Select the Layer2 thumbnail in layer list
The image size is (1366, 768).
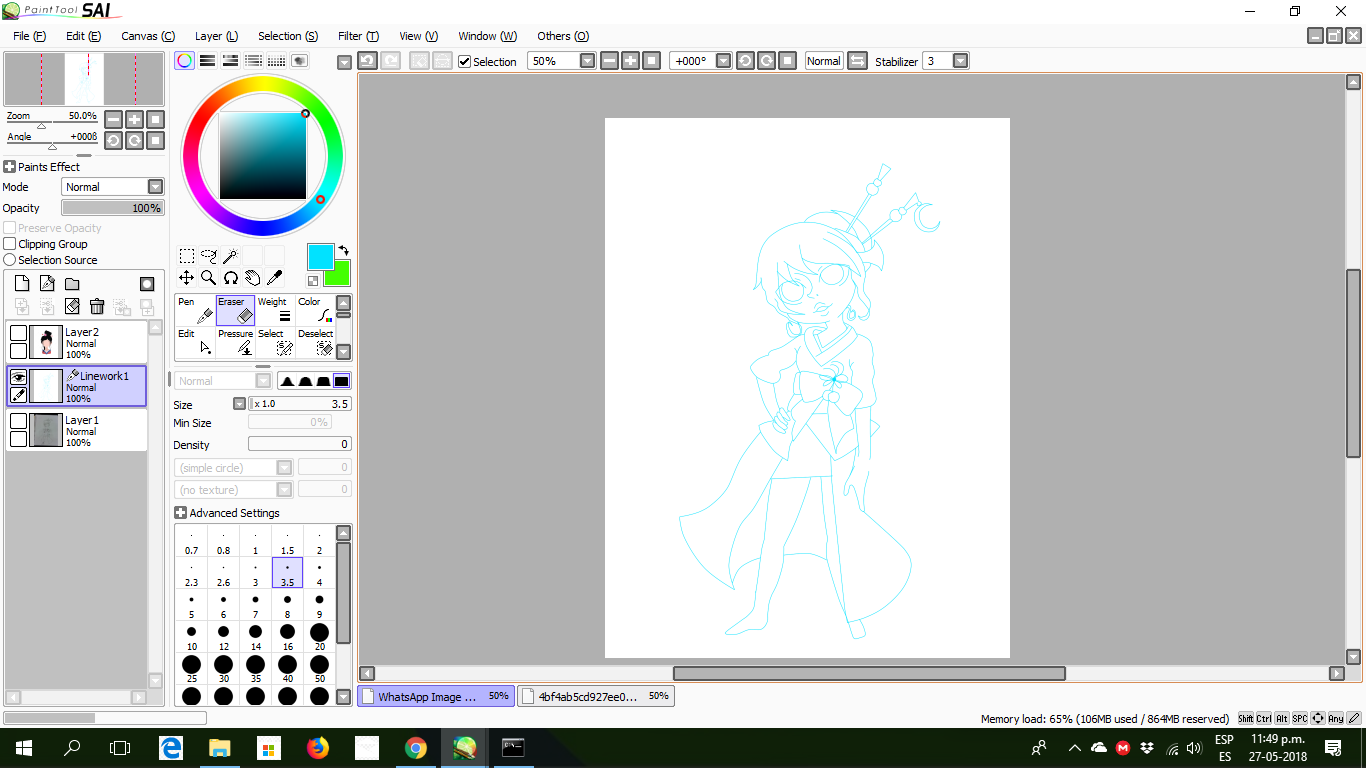(x=46, y=342)
